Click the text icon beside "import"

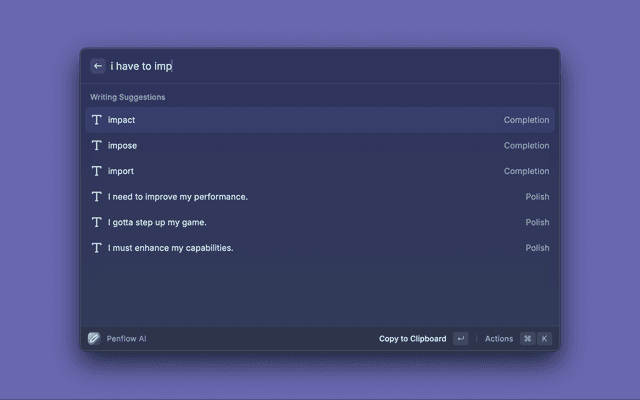click(97, 171)
